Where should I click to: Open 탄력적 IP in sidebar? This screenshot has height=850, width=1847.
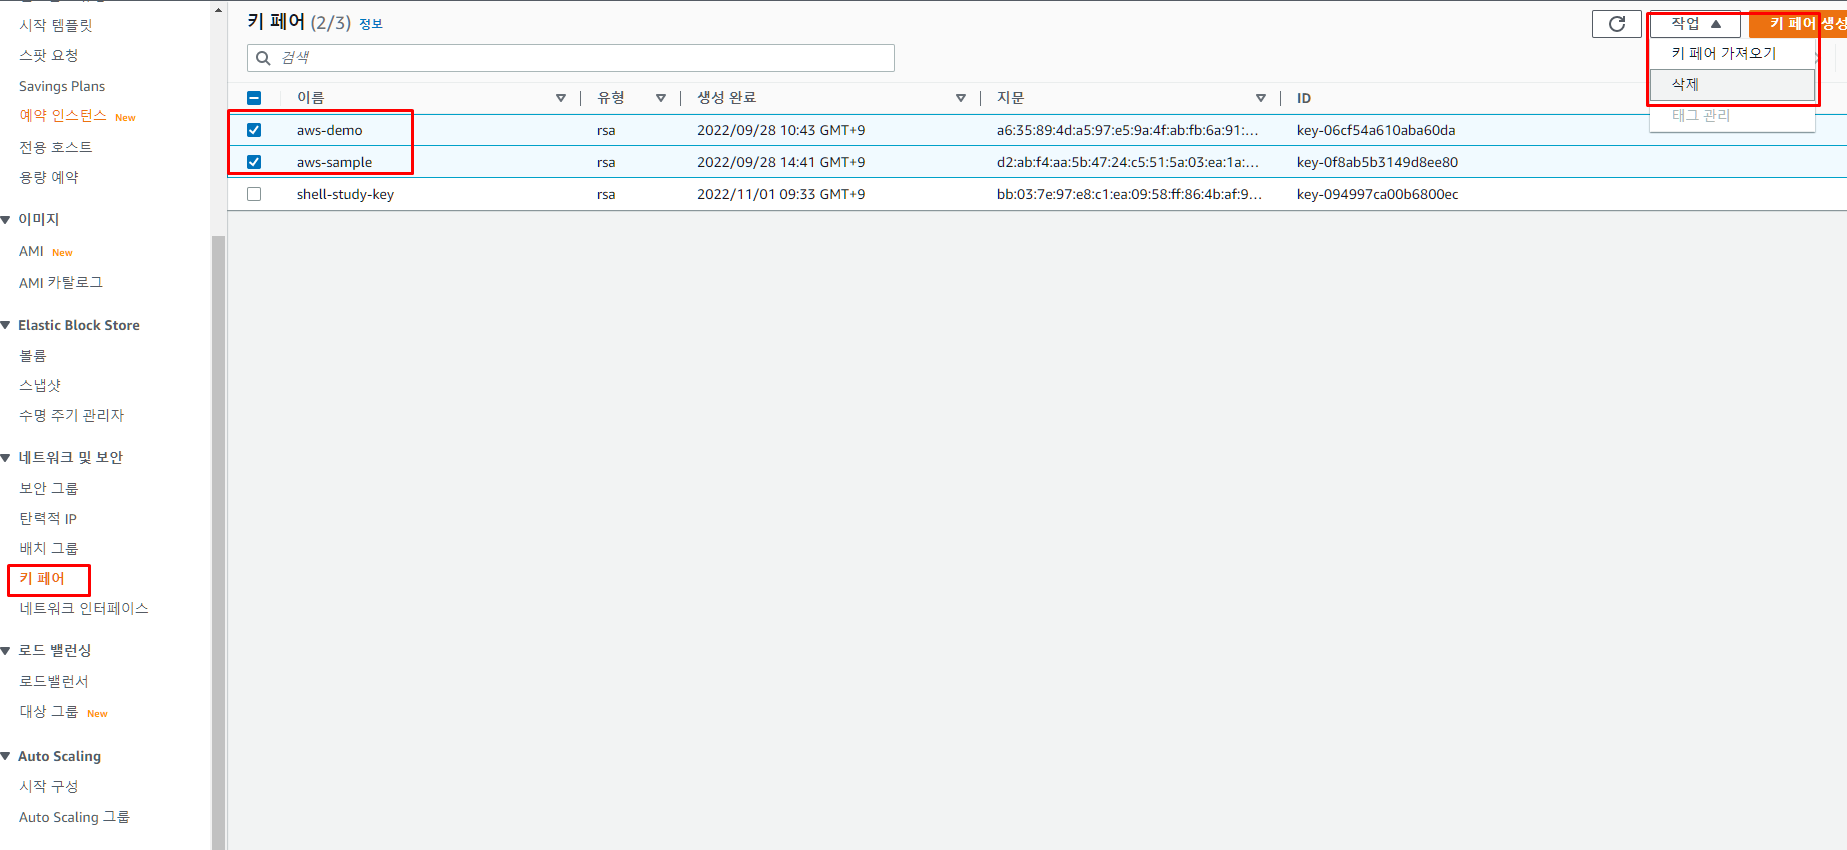[x=48, y=518]
